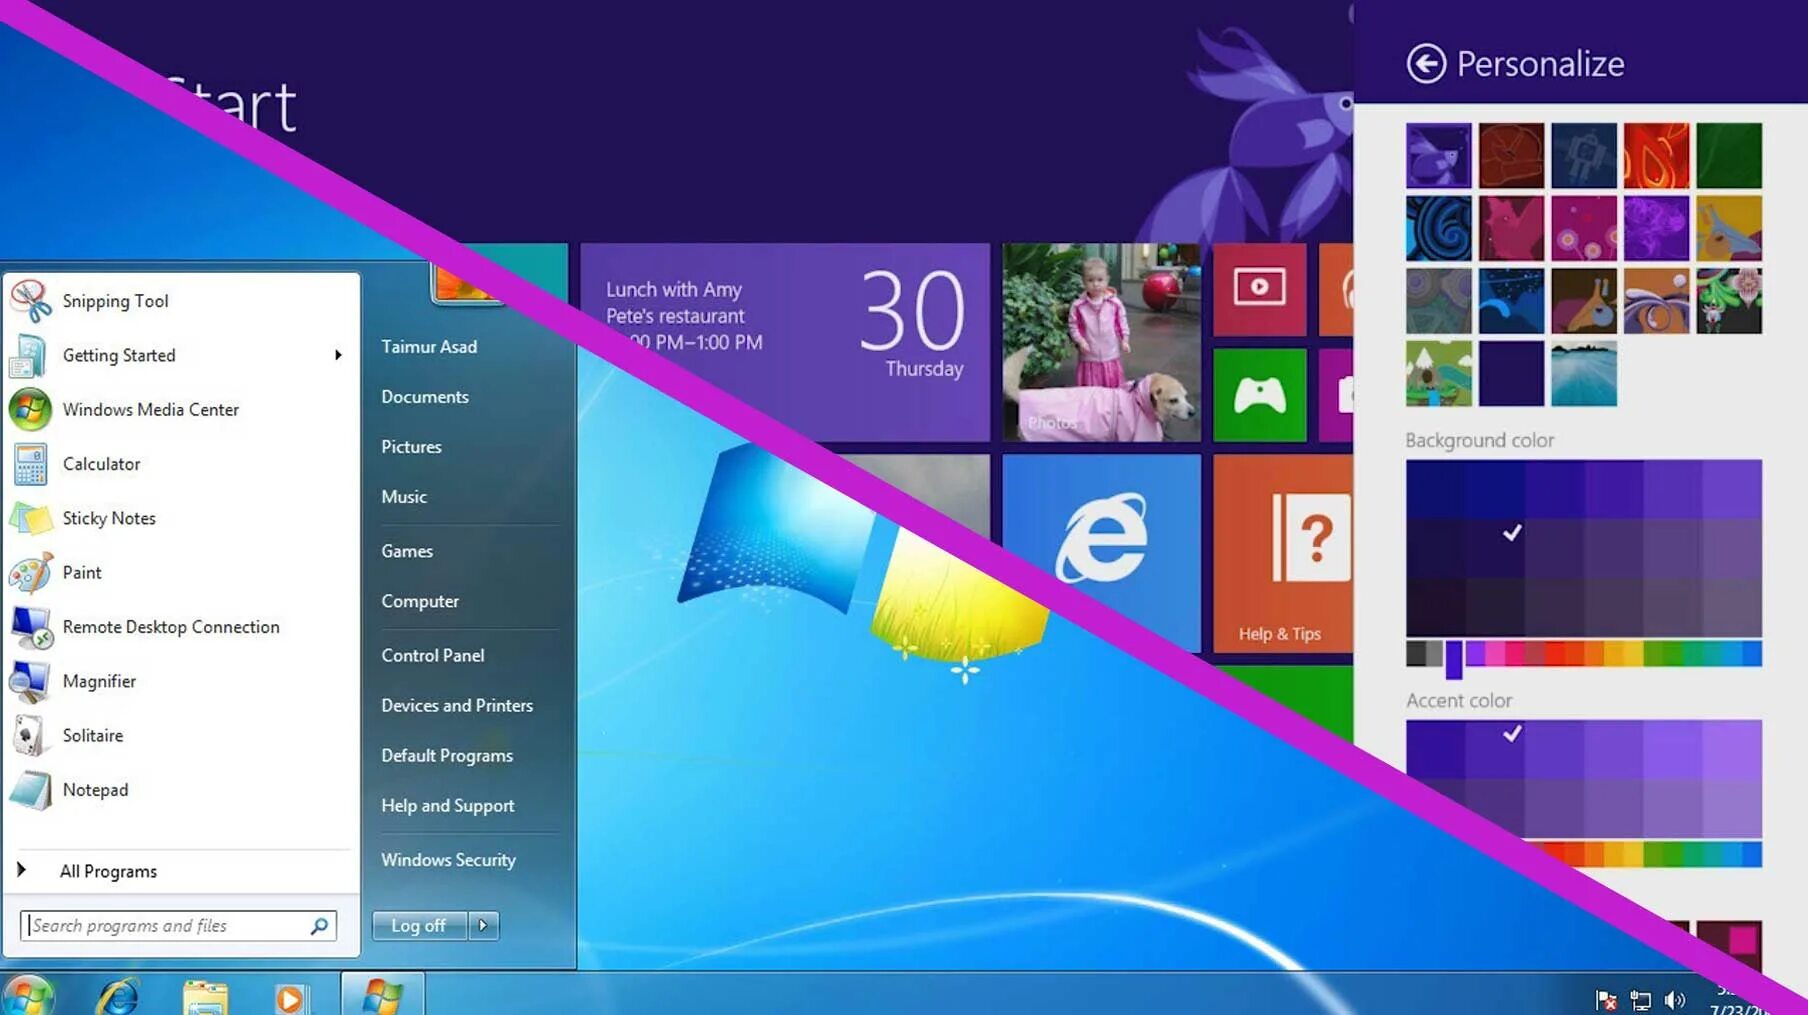Click the network tray icon
The width and height of the screenshot is (1808, 1015).
1641,999
